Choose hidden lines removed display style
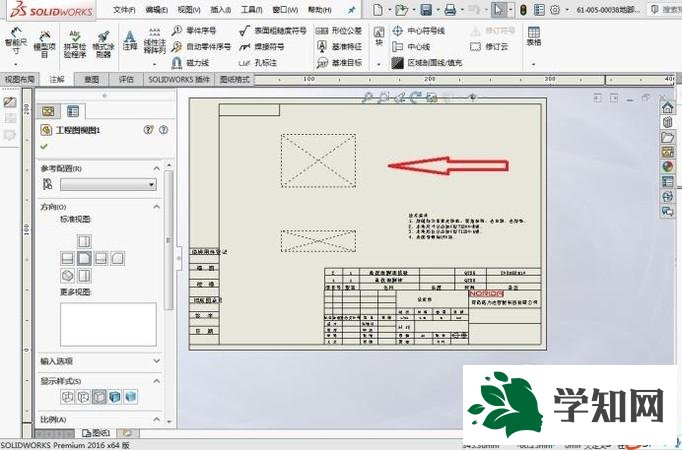 pos(99,397)
